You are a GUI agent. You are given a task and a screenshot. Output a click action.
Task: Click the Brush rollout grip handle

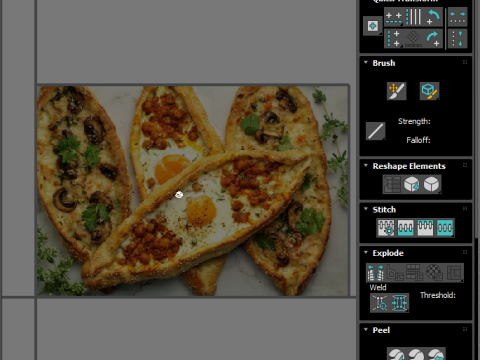pyautogui.click(x=465, y=62)
